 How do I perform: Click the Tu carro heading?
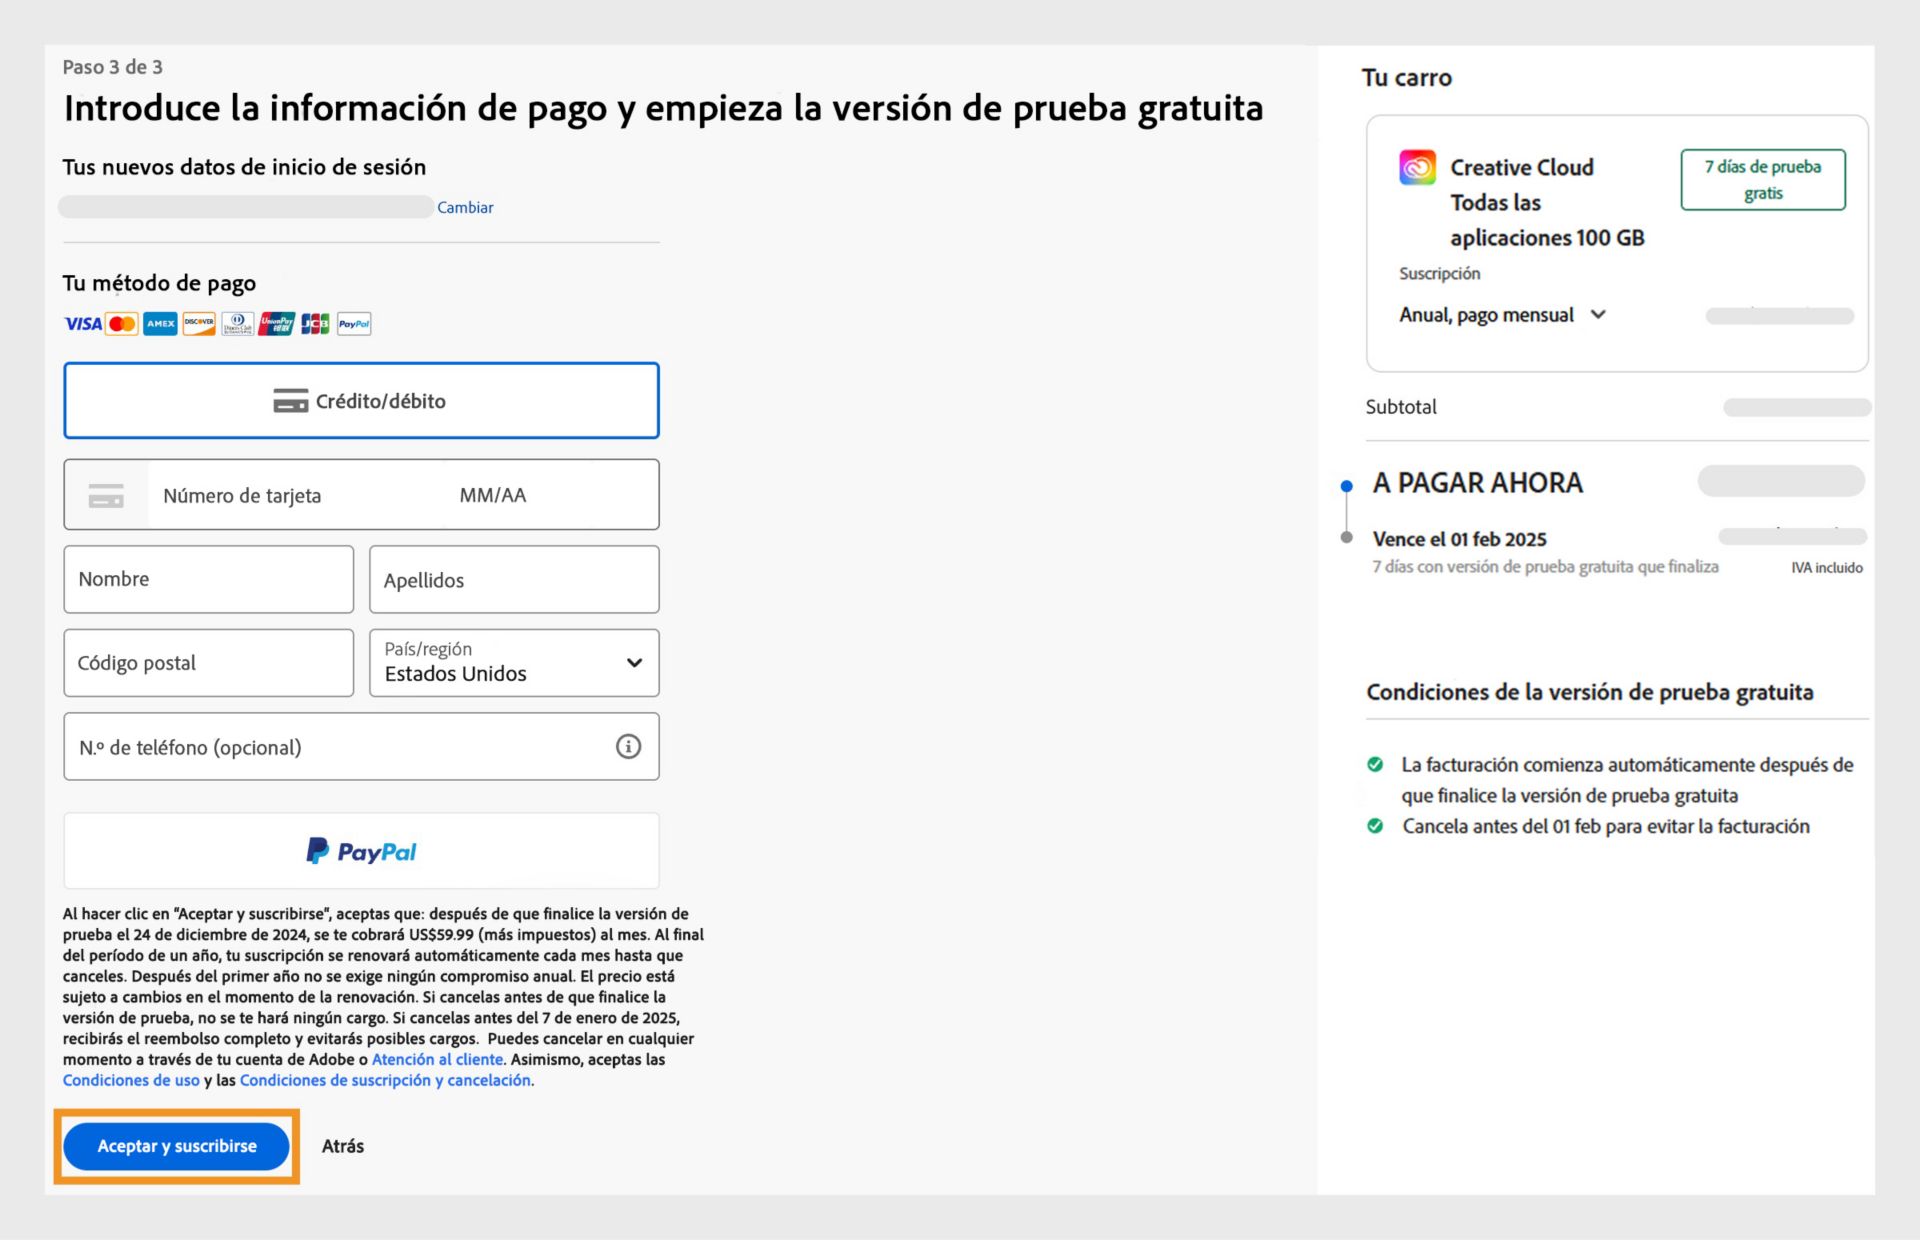click(x=1406, y=77)
